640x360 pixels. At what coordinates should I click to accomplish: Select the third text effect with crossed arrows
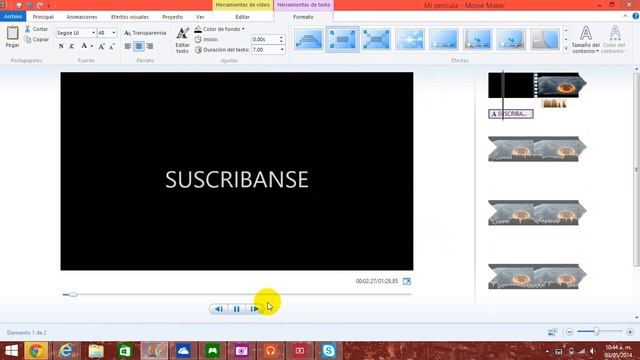pos(376,40)
